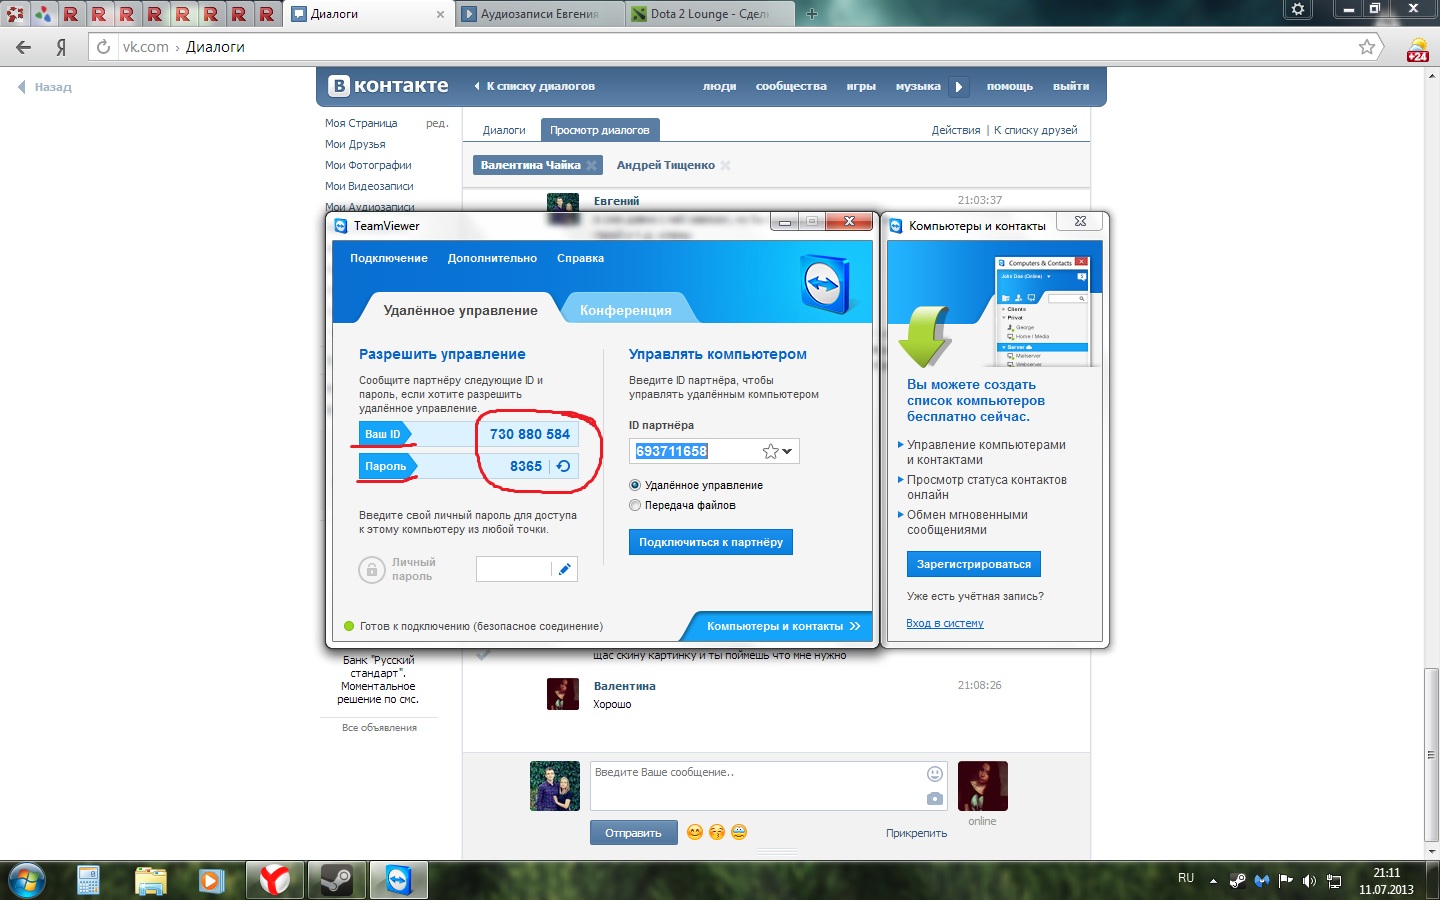
Task: Close the Диалоги browser tab
Action: click(x=441, y=14)
